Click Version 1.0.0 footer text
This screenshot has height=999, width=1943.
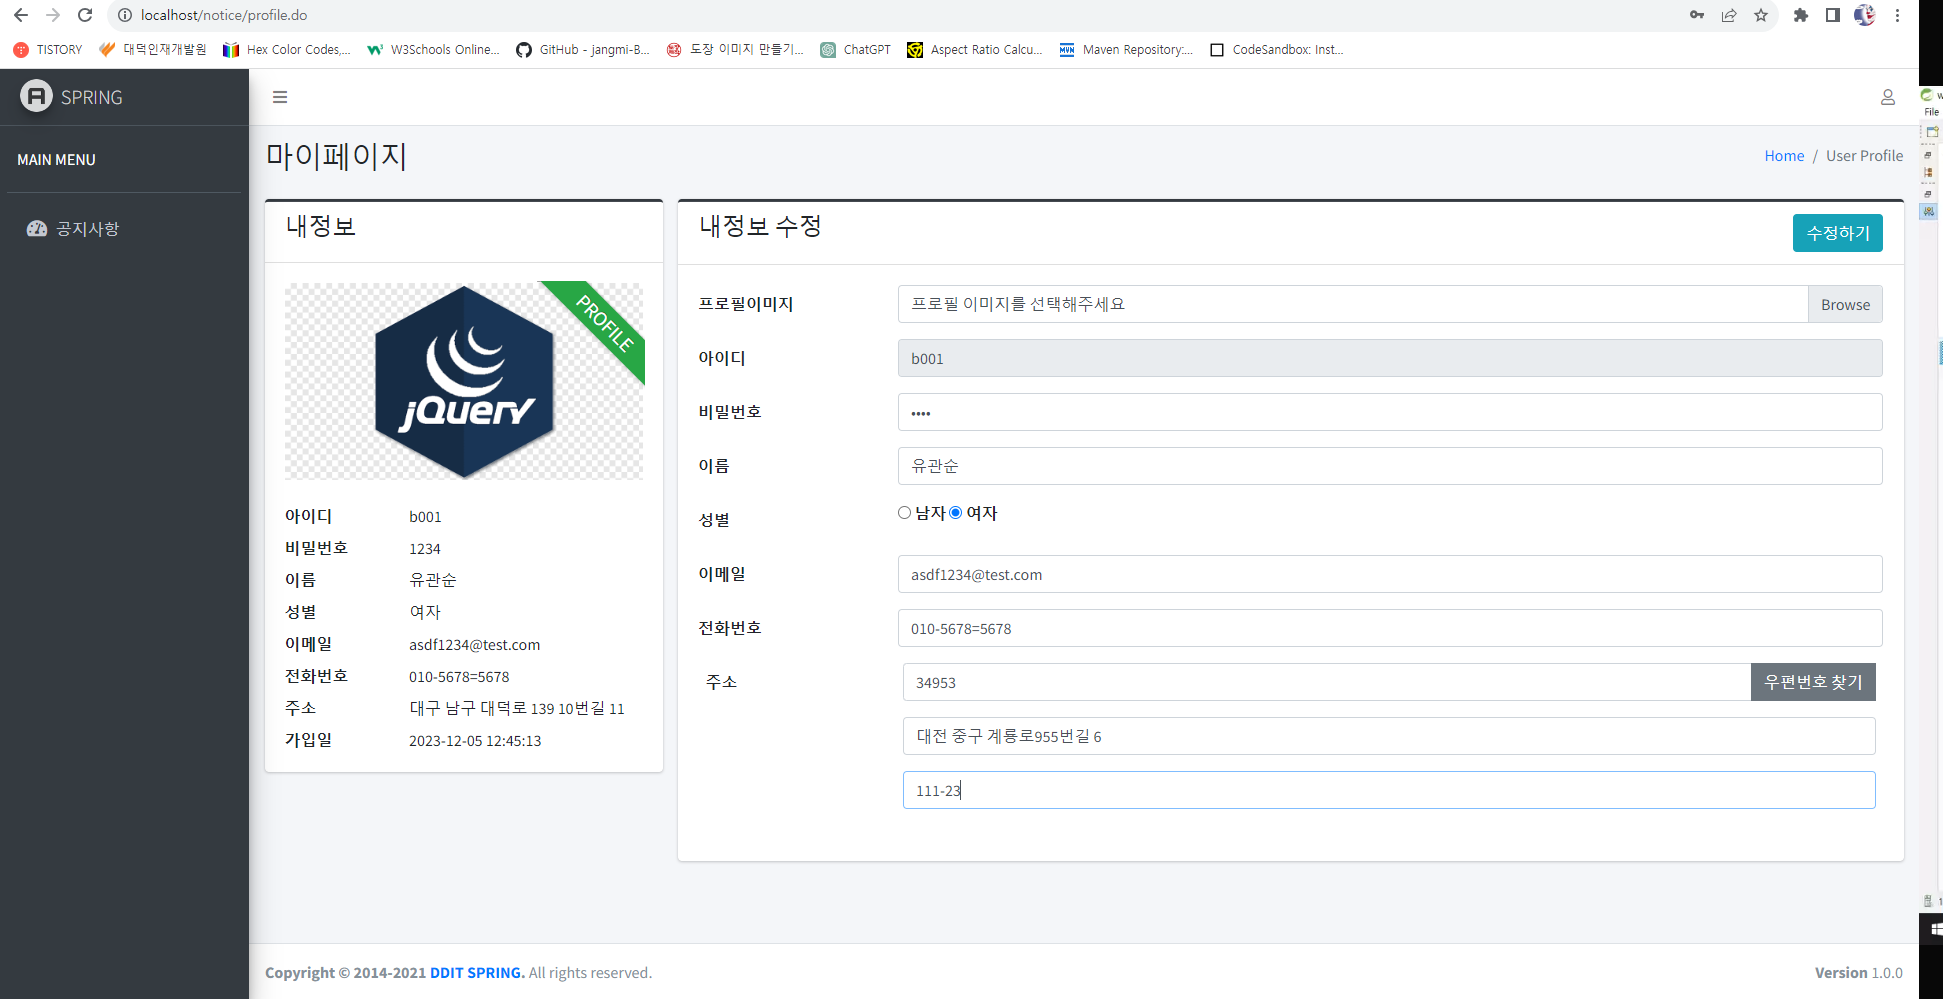click(1859, 973)
